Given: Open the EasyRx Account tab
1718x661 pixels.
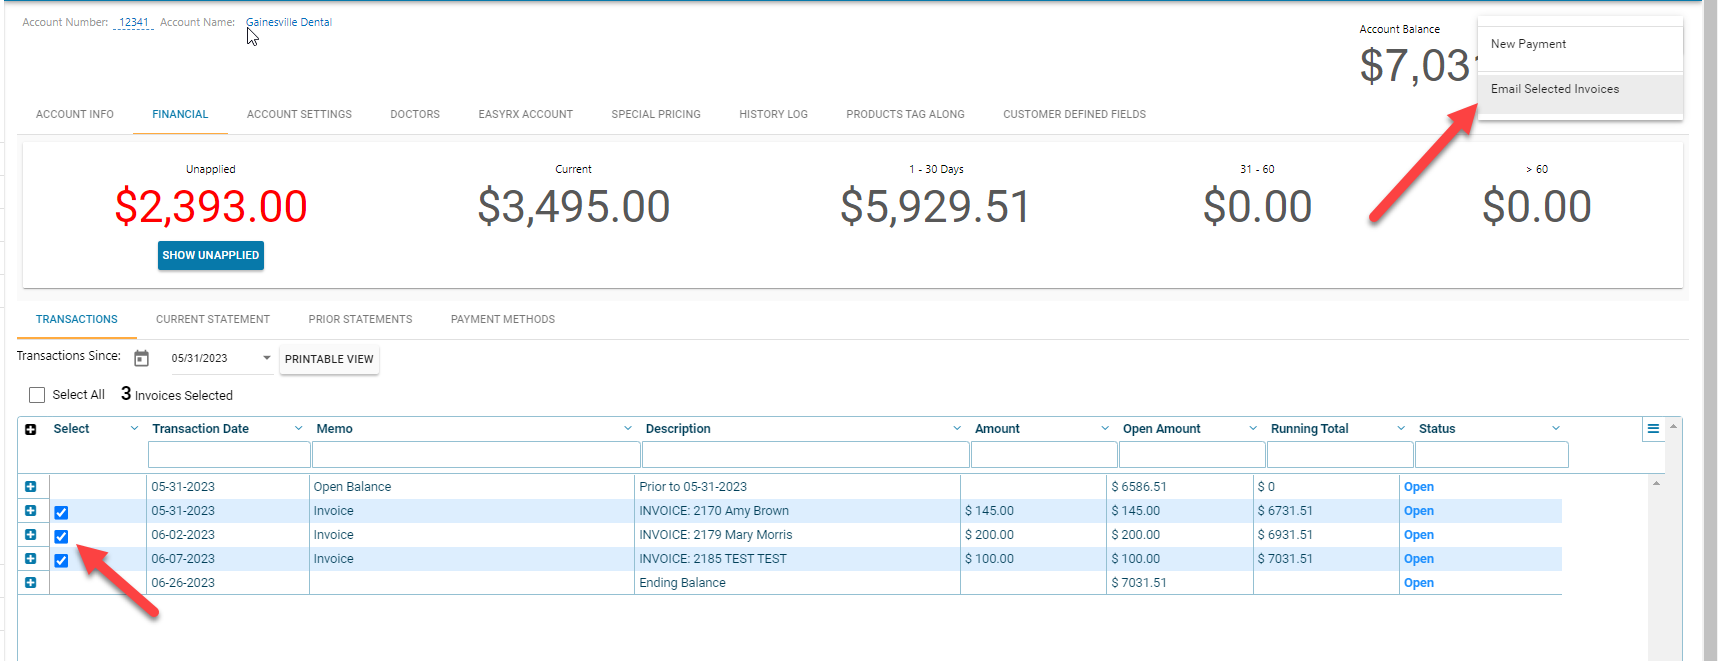Looking at the screenshot, I should 526,115.
